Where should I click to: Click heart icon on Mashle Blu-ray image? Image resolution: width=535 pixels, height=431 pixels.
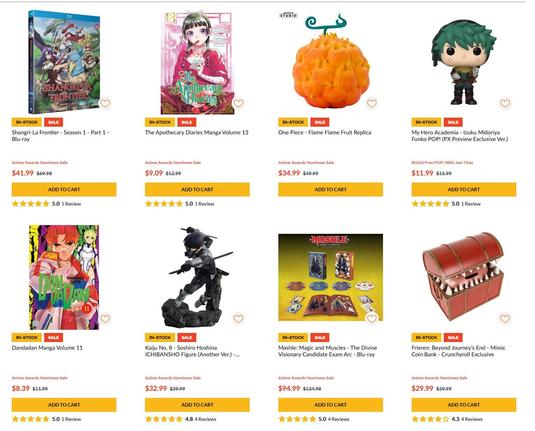(x=372, y=318)
